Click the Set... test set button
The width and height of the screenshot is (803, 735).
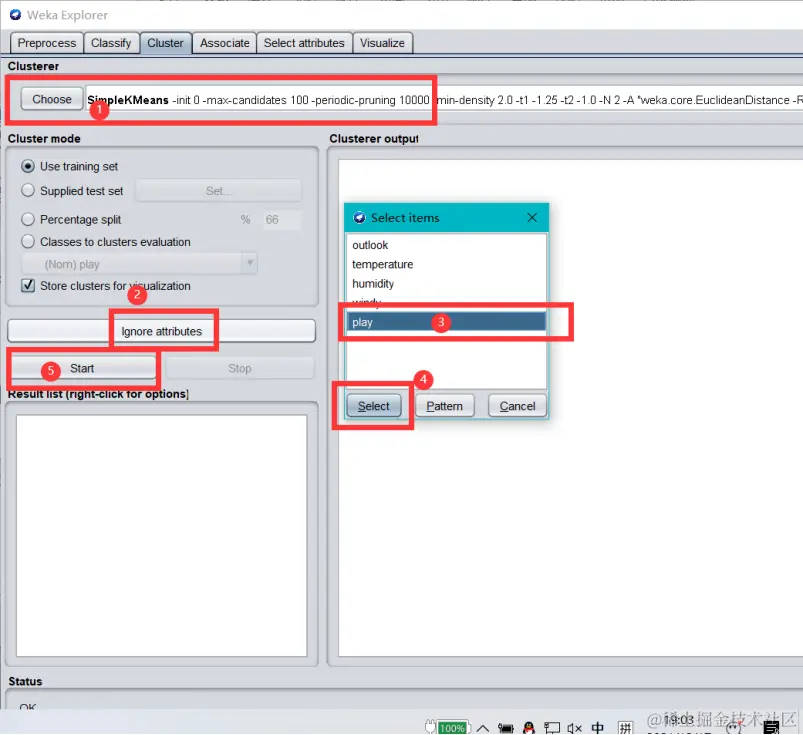pos(219,191)
